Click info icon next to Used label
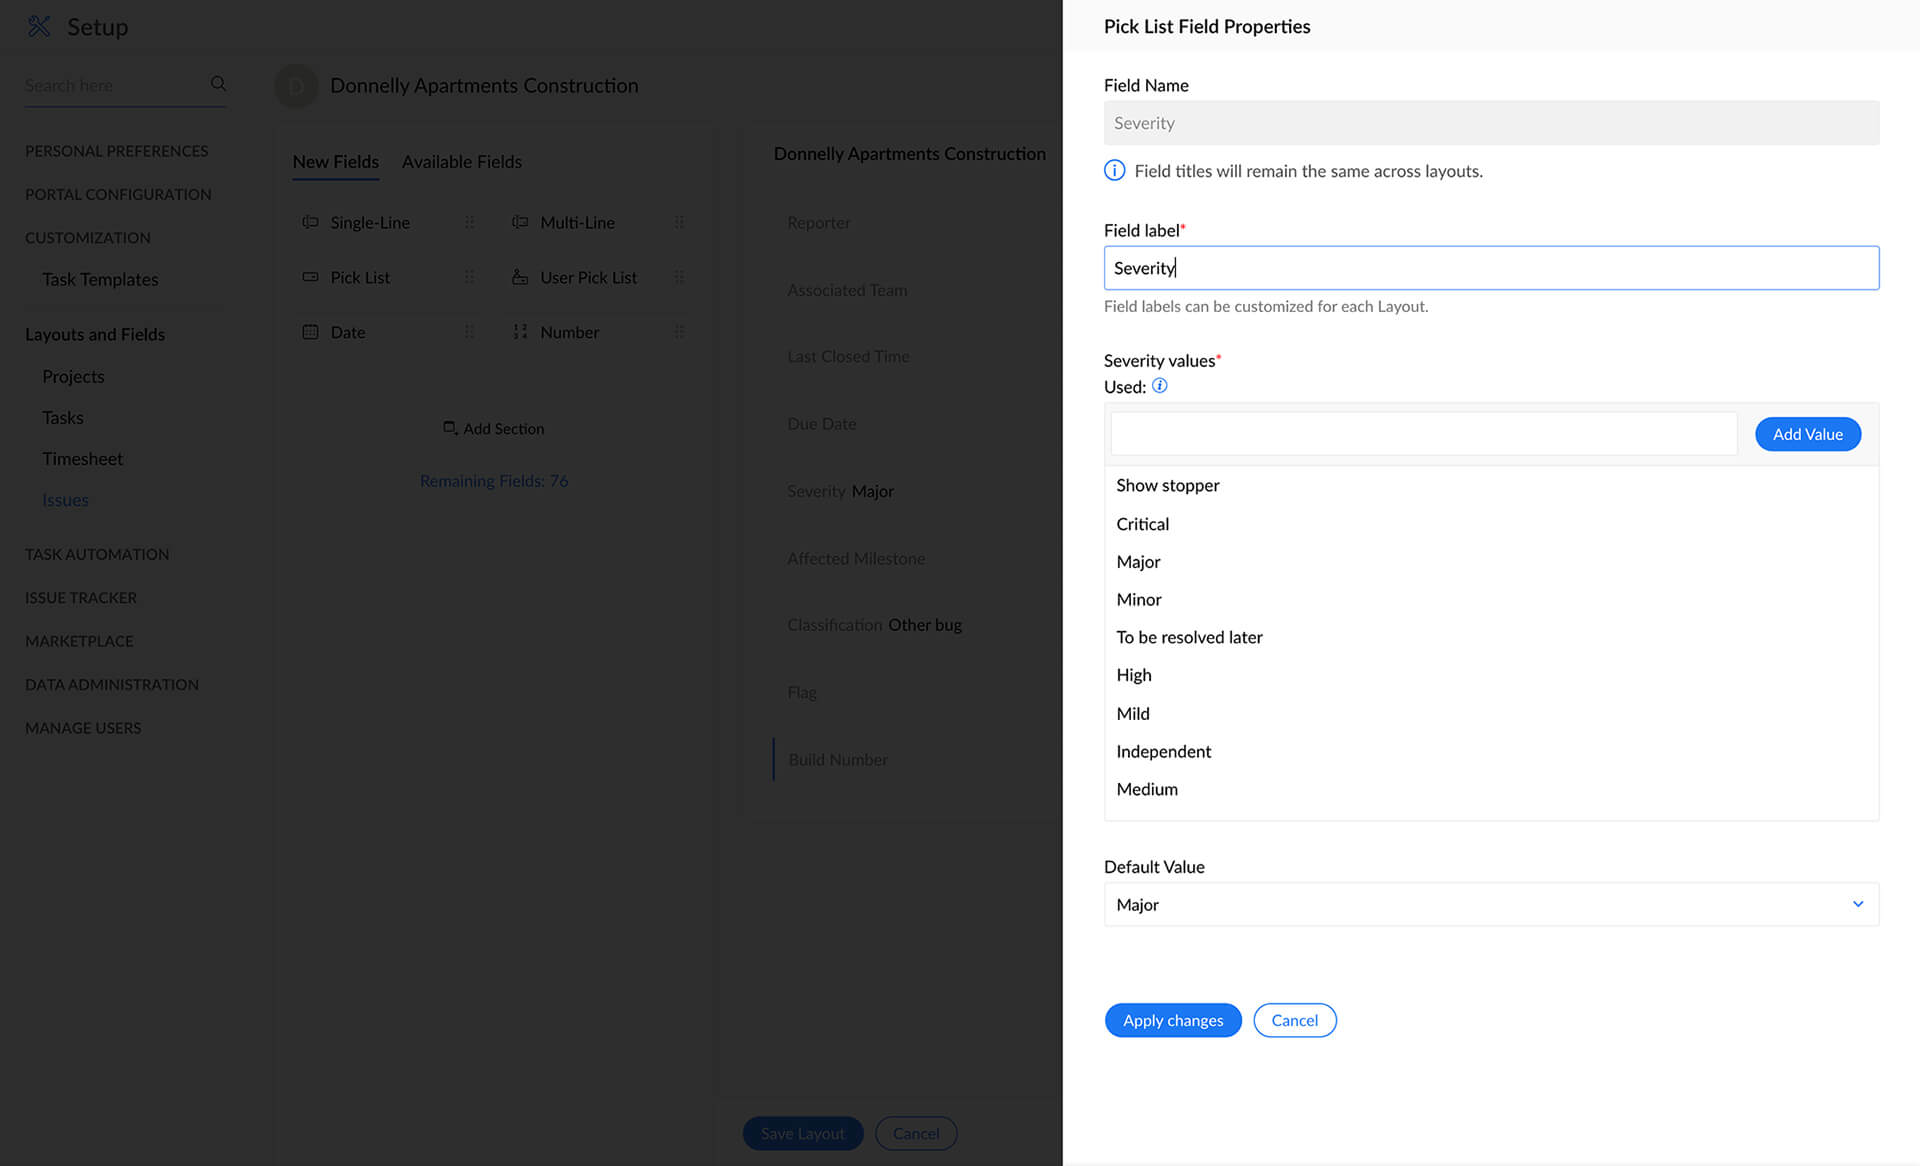Screen dimensions: 1920x1166 coord(1159,386)
